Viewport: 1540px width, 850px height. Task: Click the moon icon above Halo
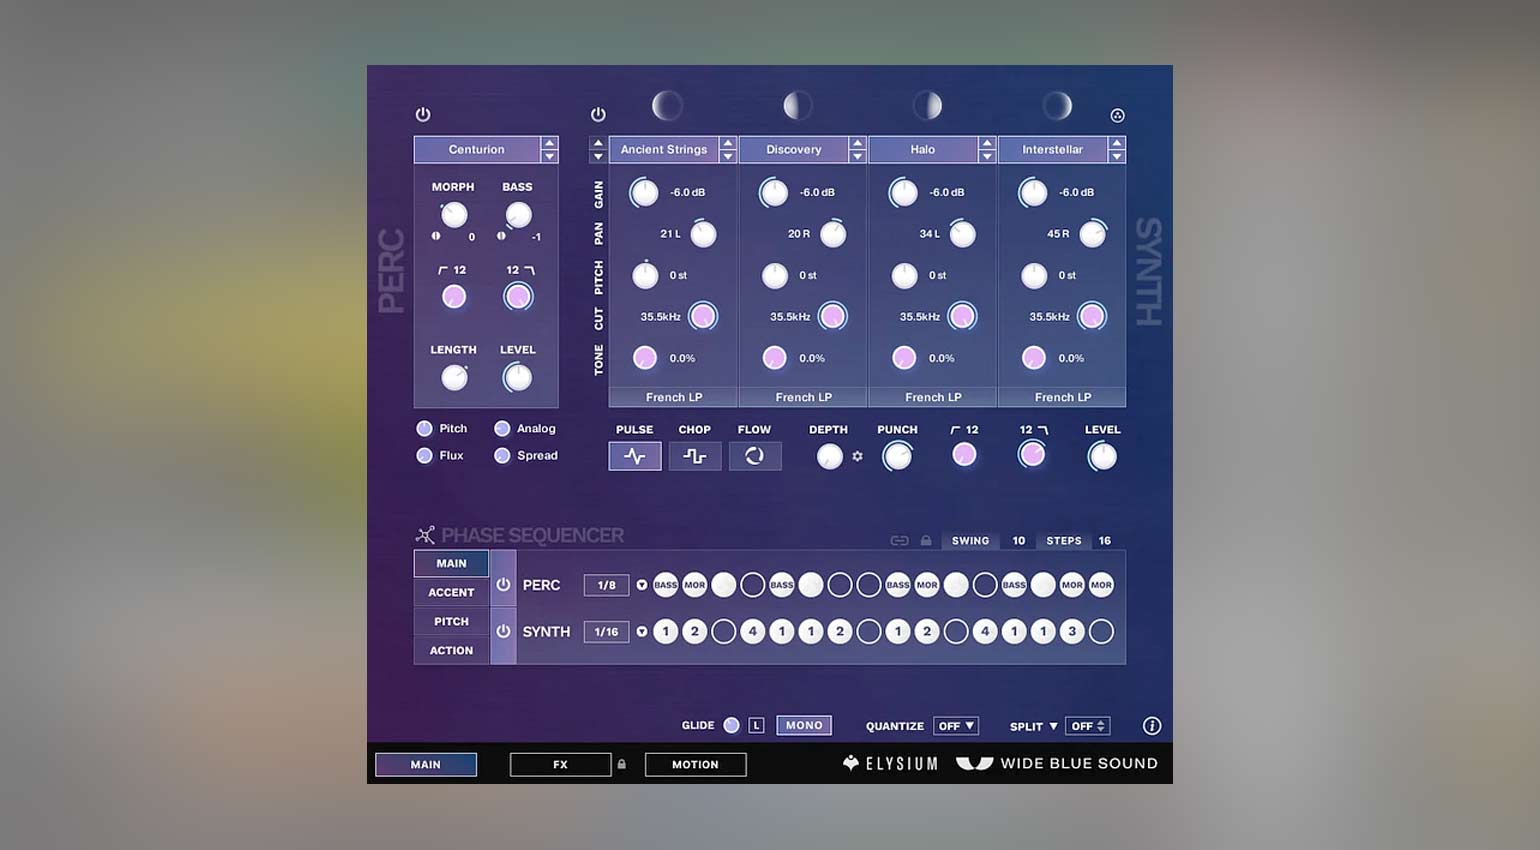[x=927, y=105]
